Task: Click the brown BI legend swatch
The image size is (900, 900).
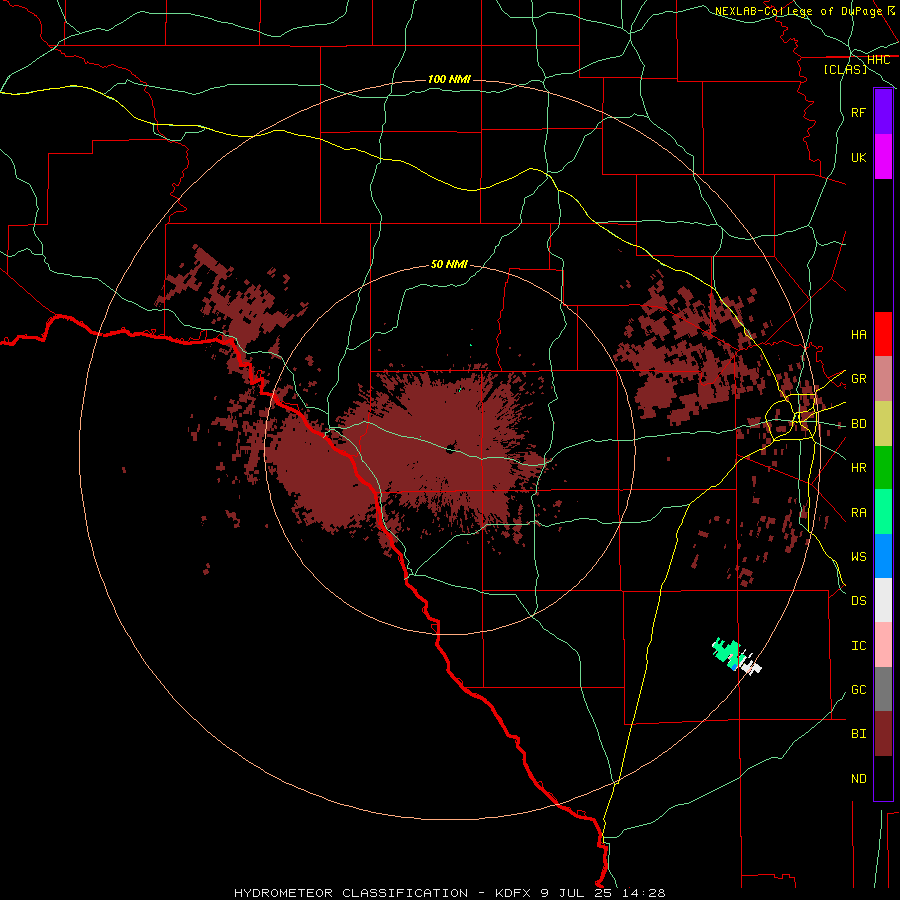Action: [x=883, y=734]
